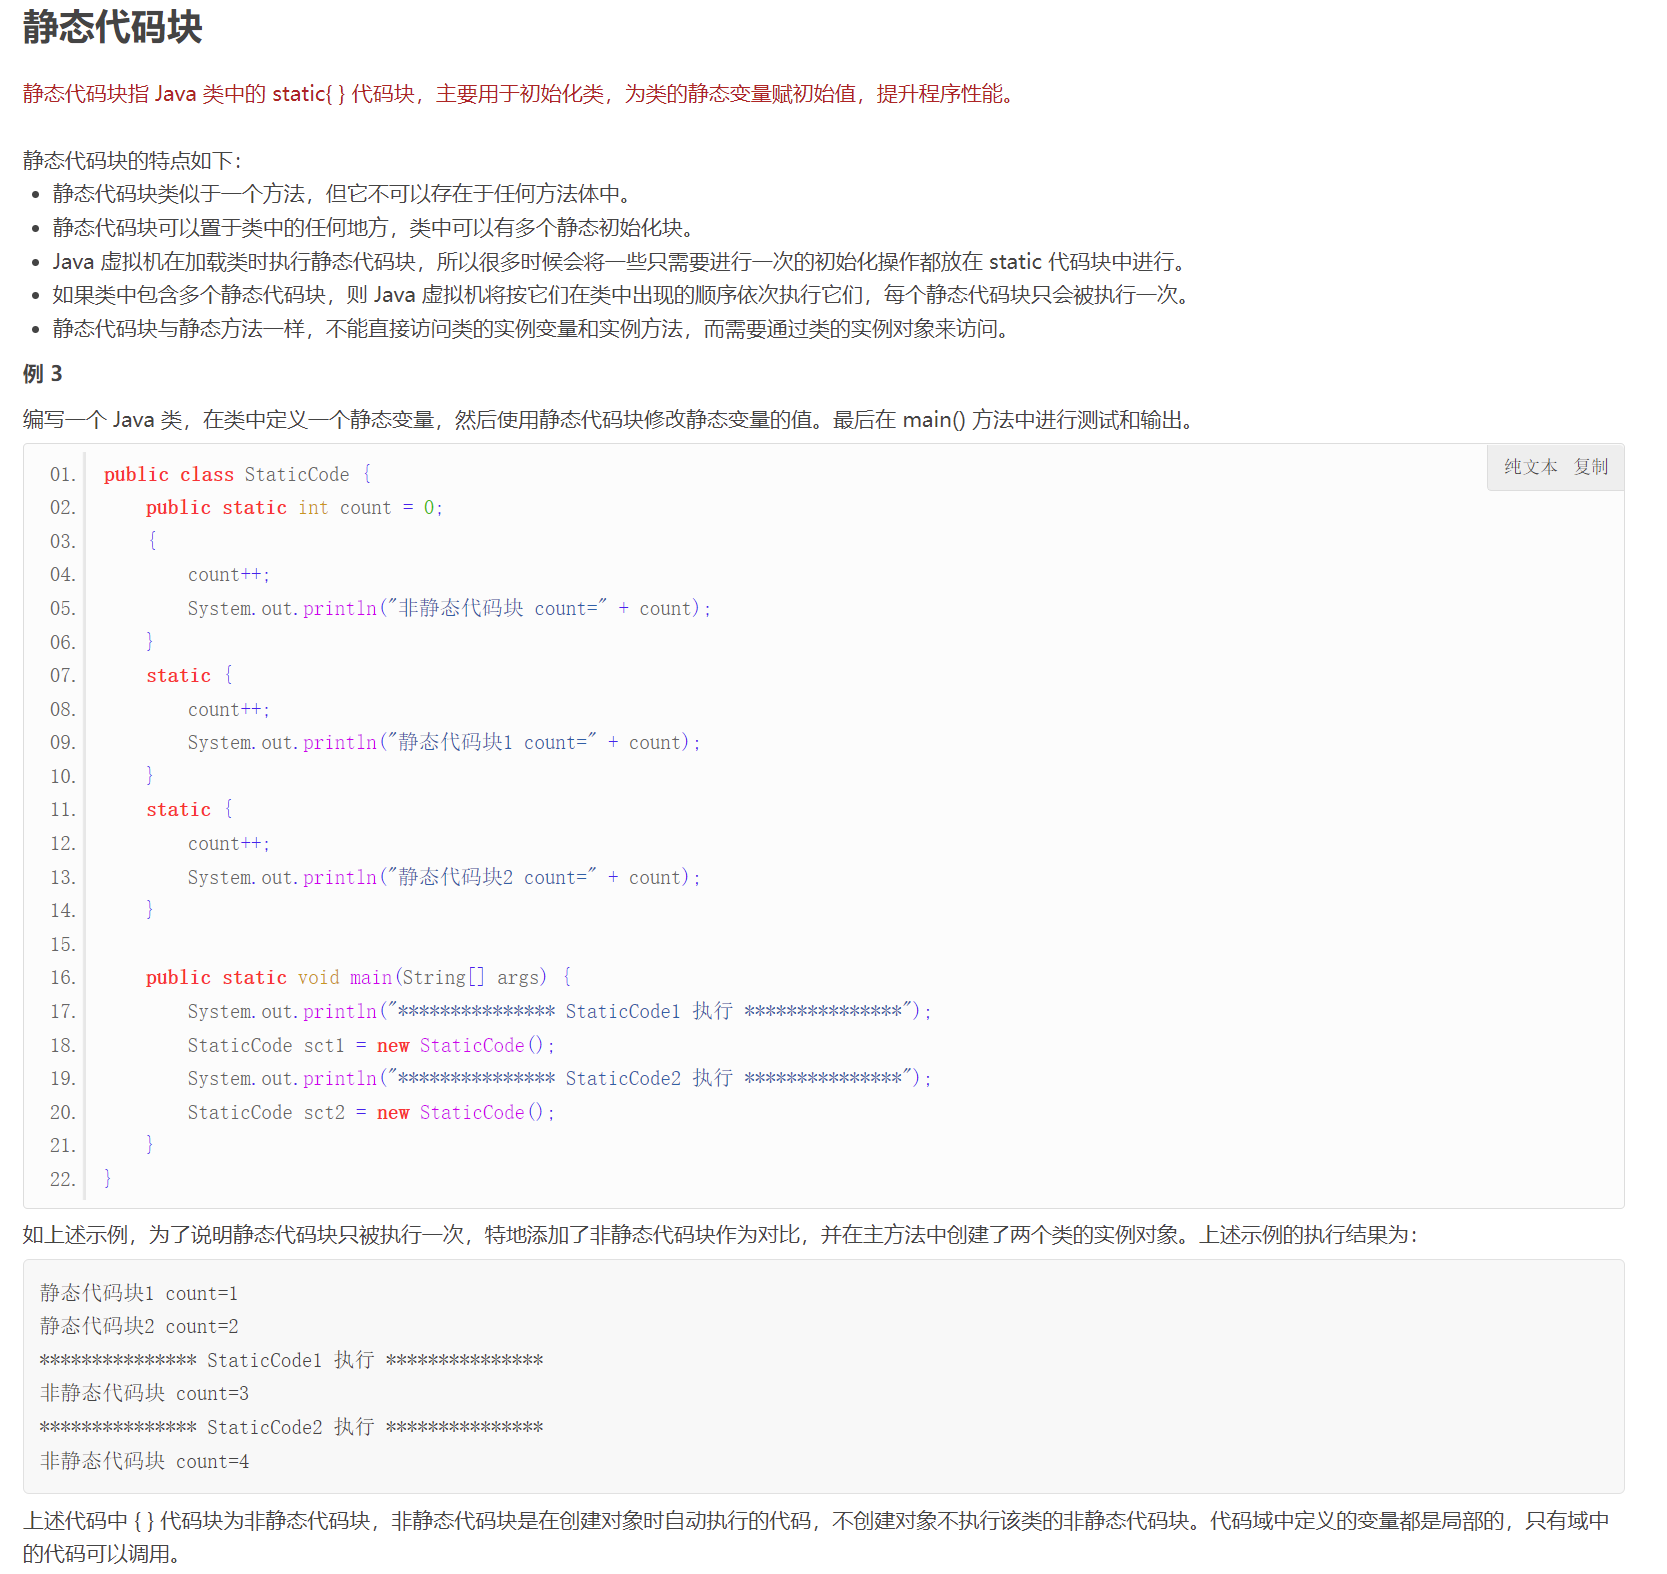
Task: Click count++; on code line 12
Action: click(x=229, y=844)
